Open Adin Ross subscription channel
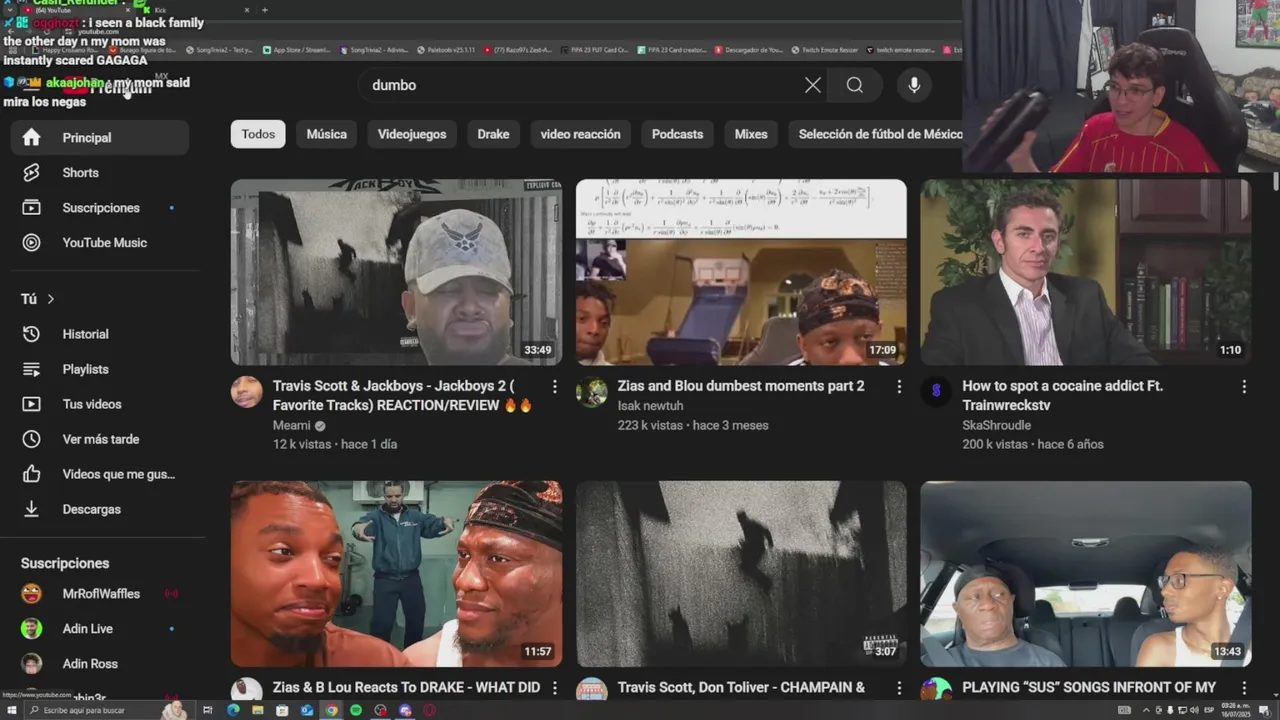1280x720 pixels. point(99,664)
